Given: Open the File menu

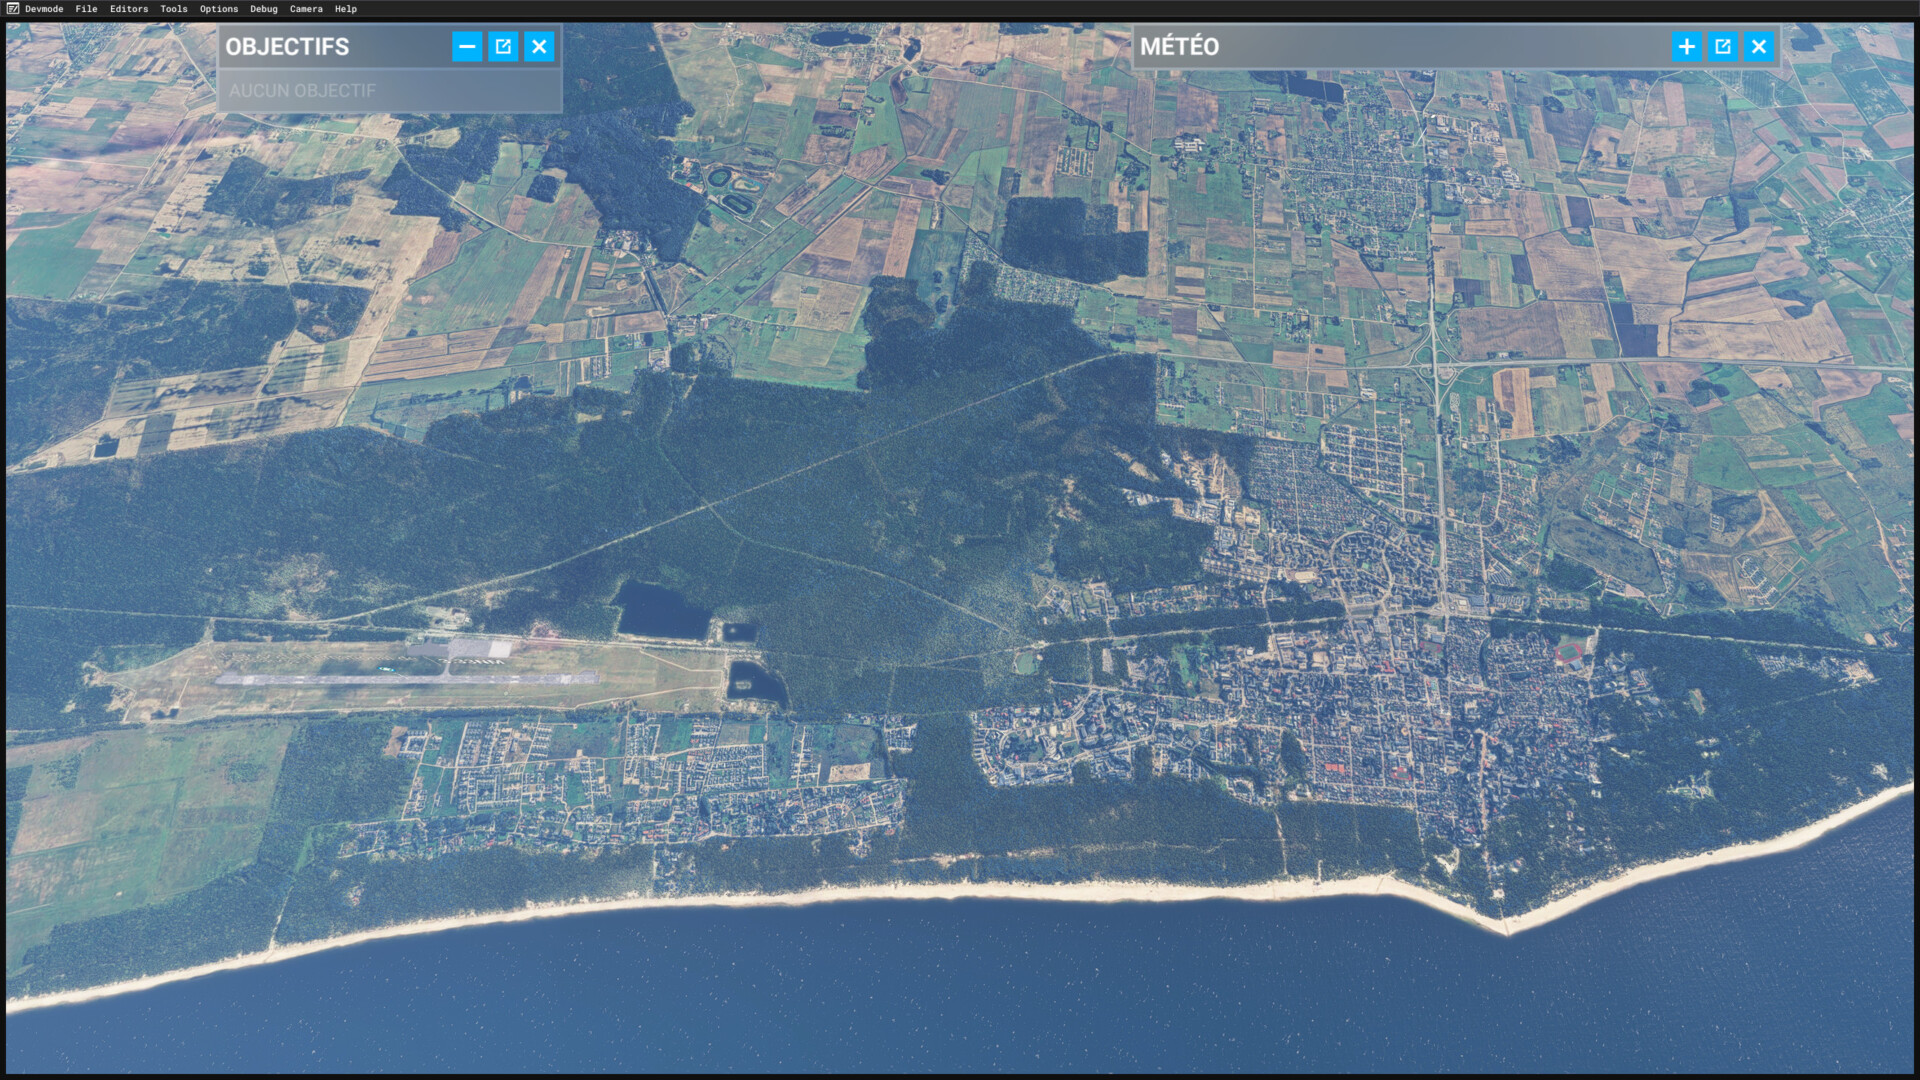Looking at the screenshot, I should tap(86, 9).
